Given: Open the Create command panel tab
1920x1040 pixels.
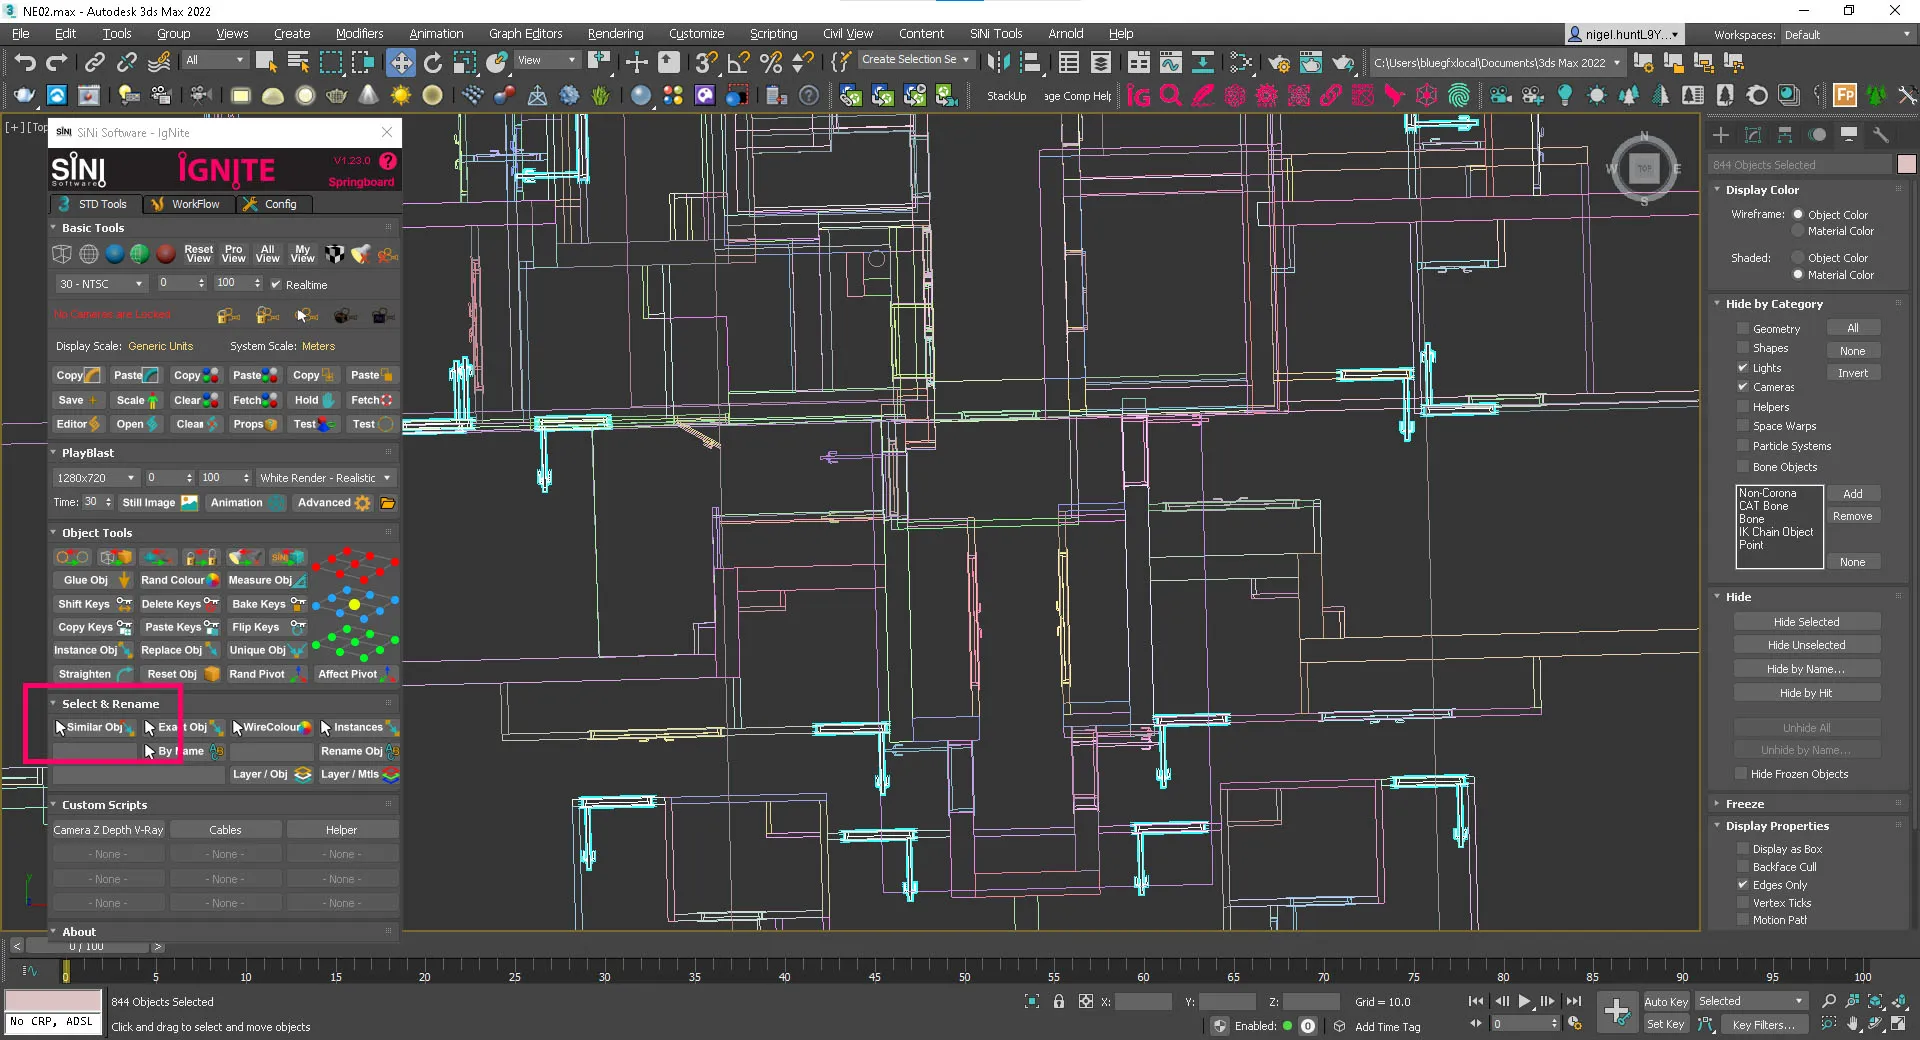Looking at the screenshot, I should coord(1721,135).
